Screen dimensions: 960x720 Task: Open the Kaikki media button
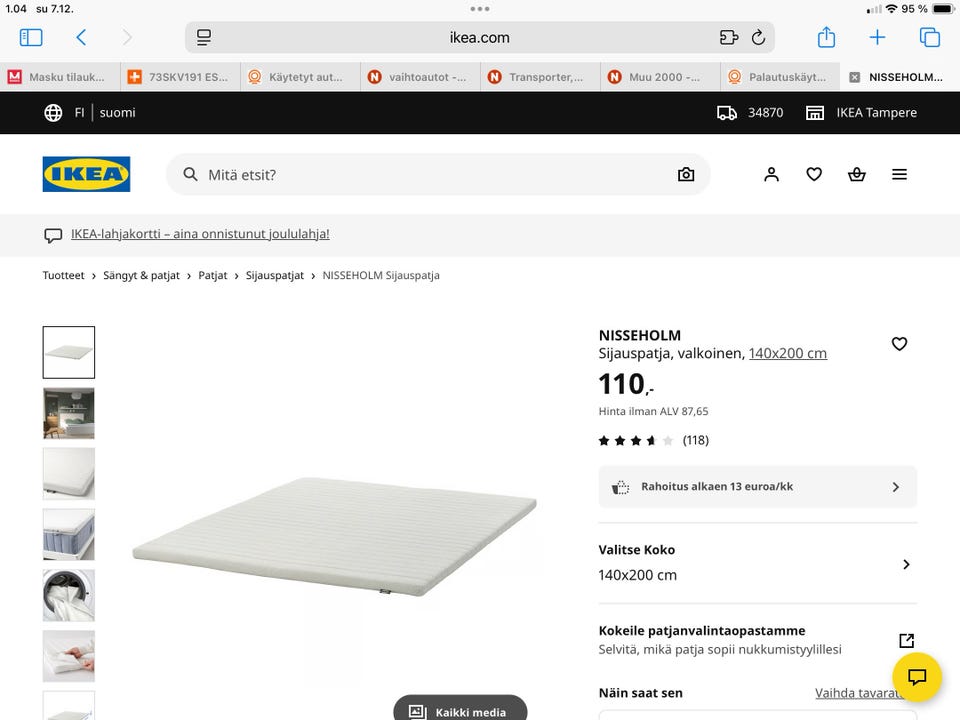[460, 711]
